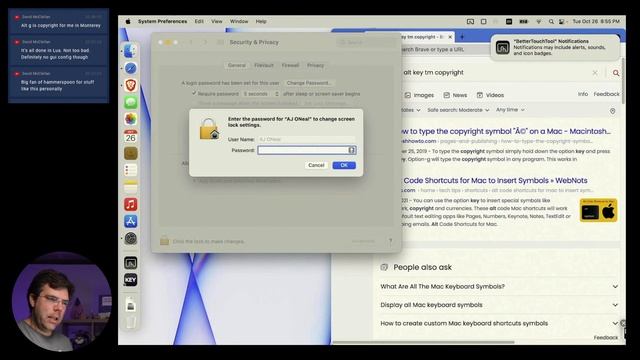This screenshot has height=360, width=640.
Task: Switch to the General tab
Action: [x=237, y=65]
